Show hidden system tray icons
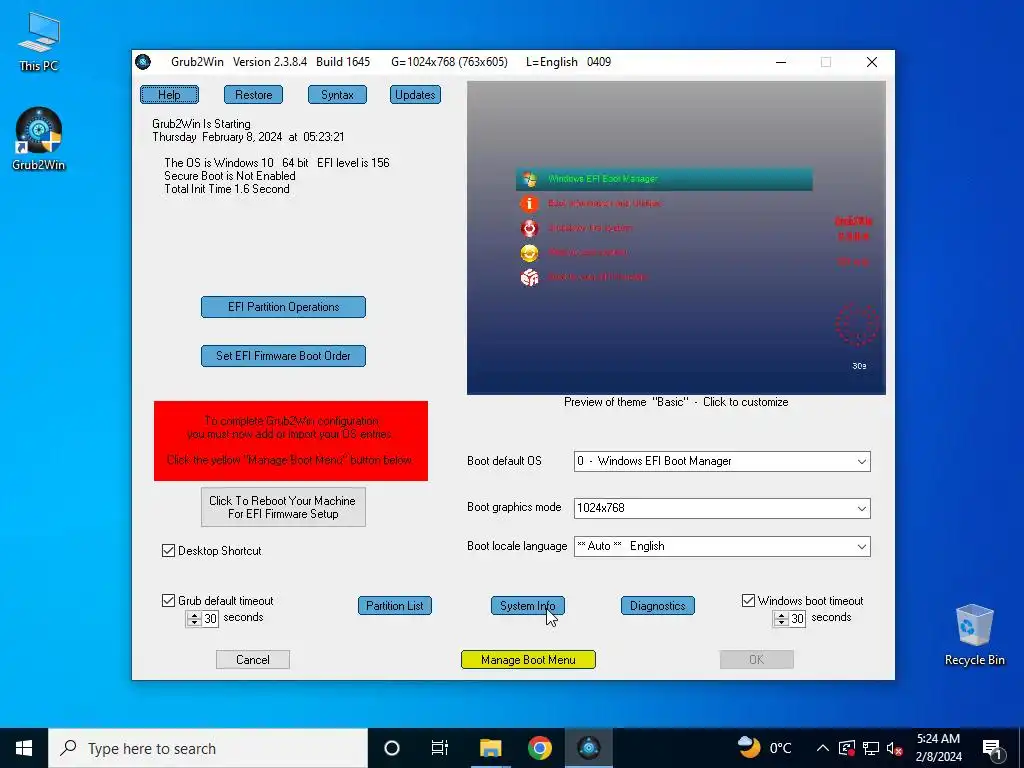This screenshot has width=1024, height=768. pos(823,748)
